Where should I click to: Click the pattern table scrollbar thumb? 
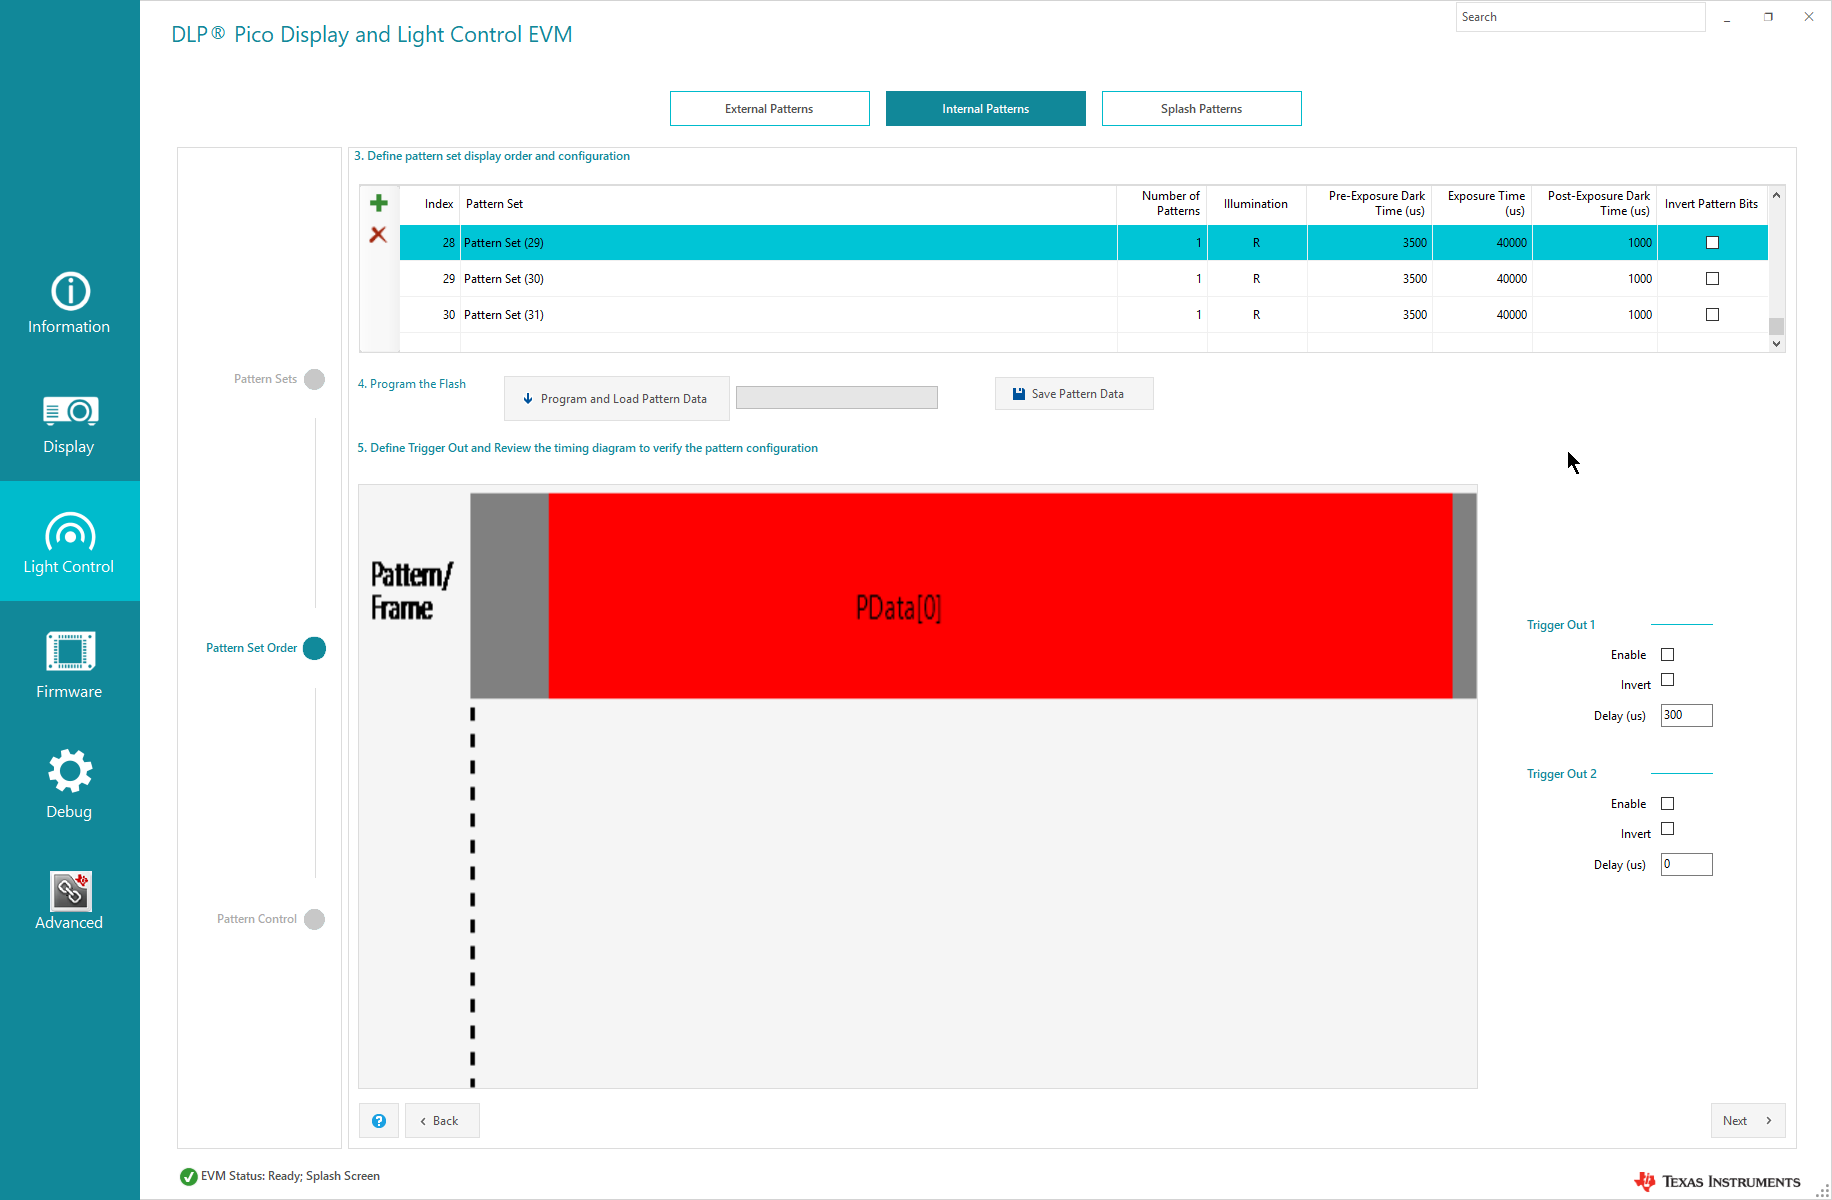[1777, 326]
